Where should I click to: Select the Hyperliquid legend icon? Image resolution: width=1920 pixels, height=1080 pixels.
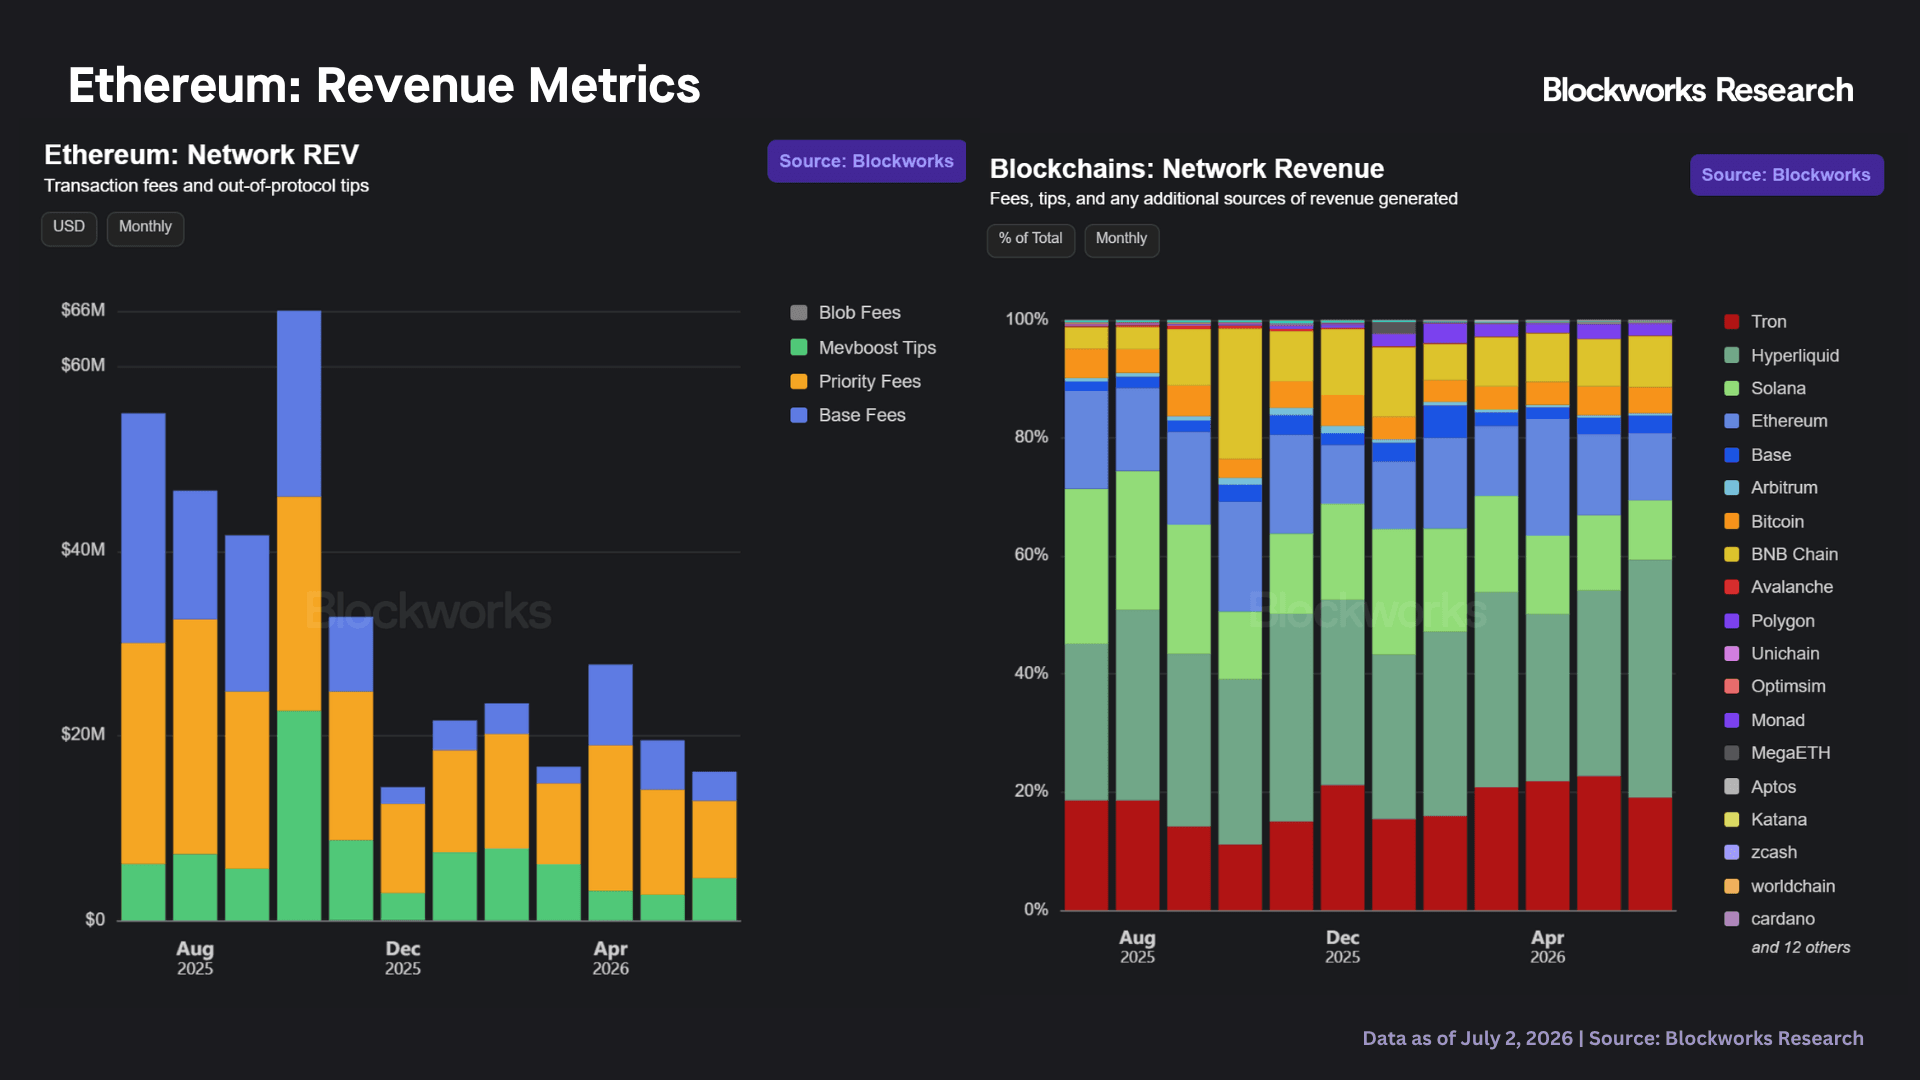point(1732,355)
